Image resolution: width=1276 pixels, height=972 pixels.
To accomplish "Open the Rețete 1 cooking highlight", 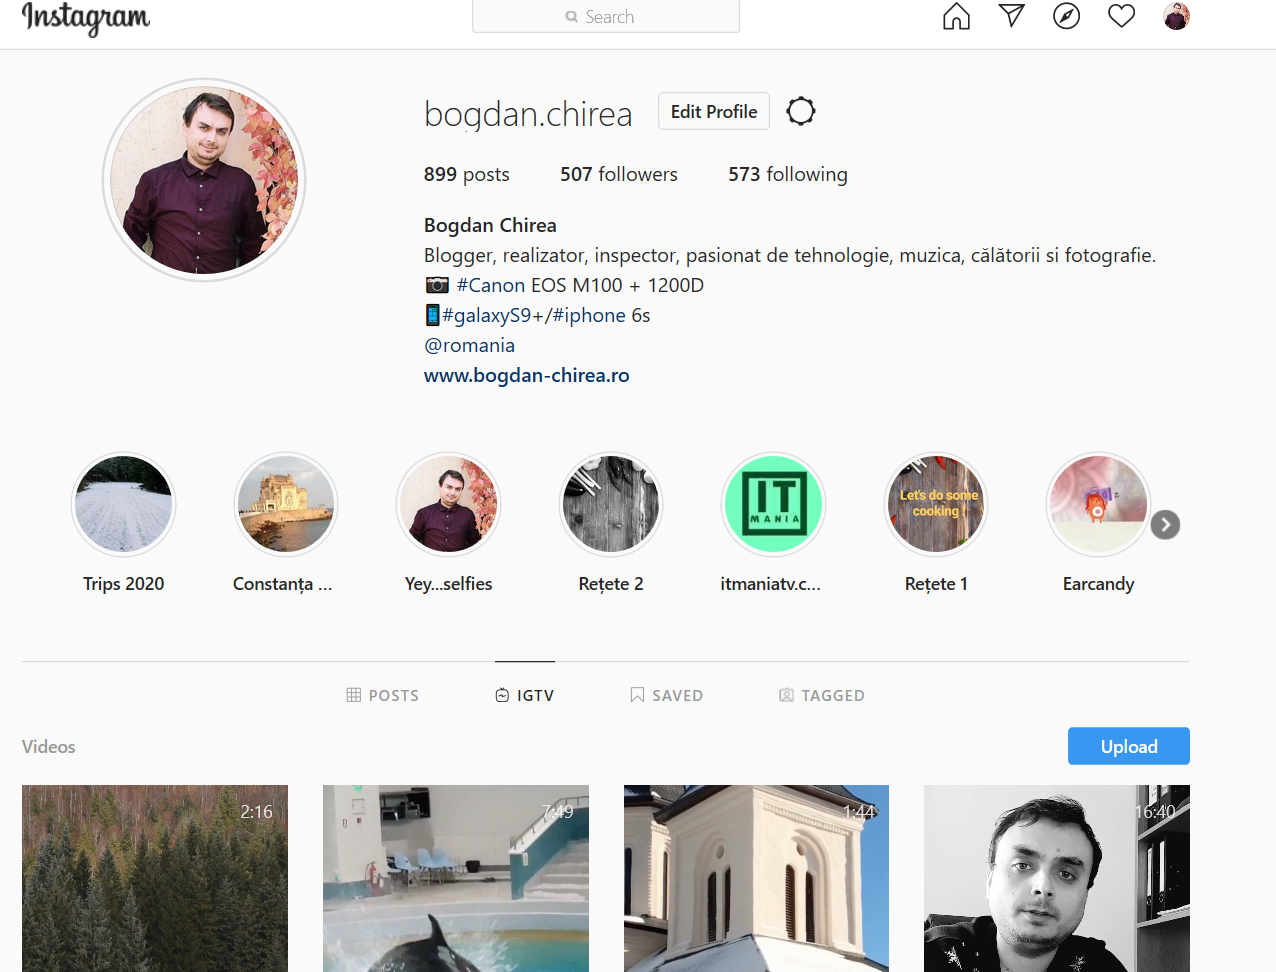I will tap(935, 504).
